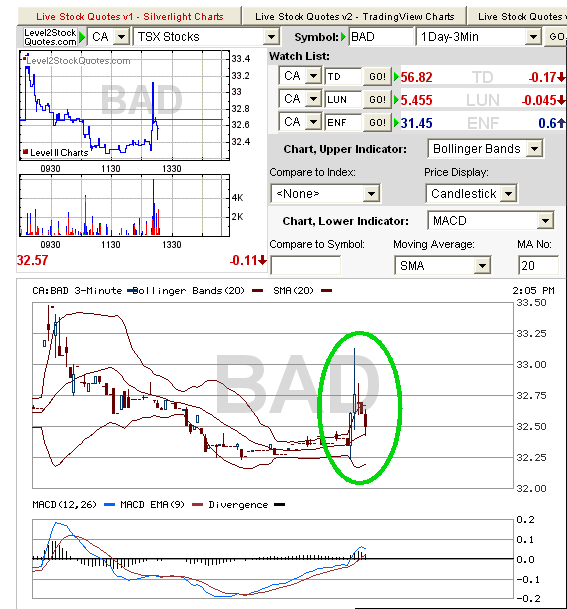Viewport: 567px width, 609px height.
Task: Click the TD watch list symbol field
Action: coord(343,76)
